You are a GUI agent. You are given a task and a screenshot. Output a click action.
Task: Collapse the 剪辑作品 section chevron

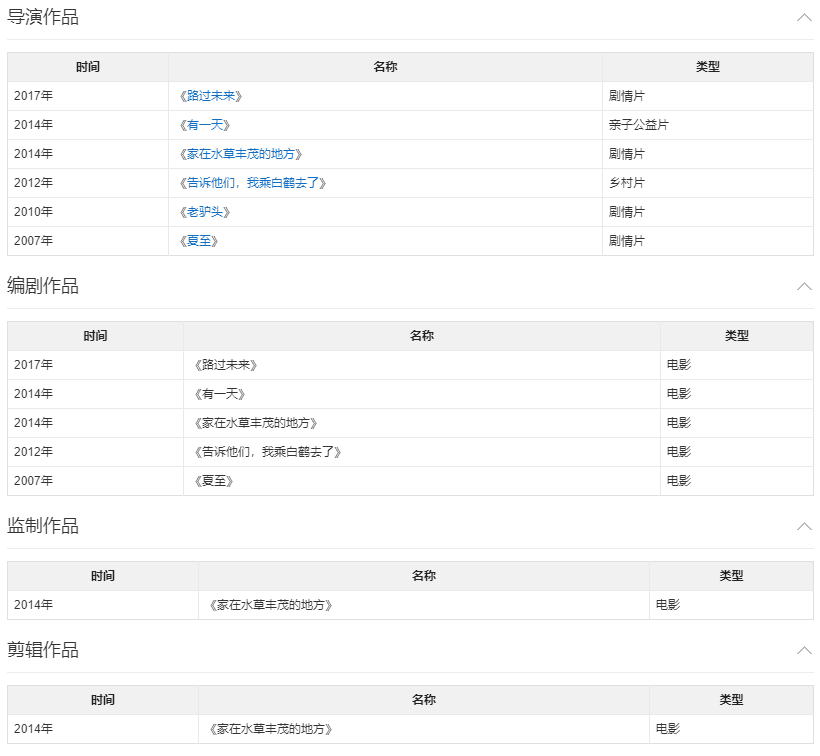(x=804, y=650)
